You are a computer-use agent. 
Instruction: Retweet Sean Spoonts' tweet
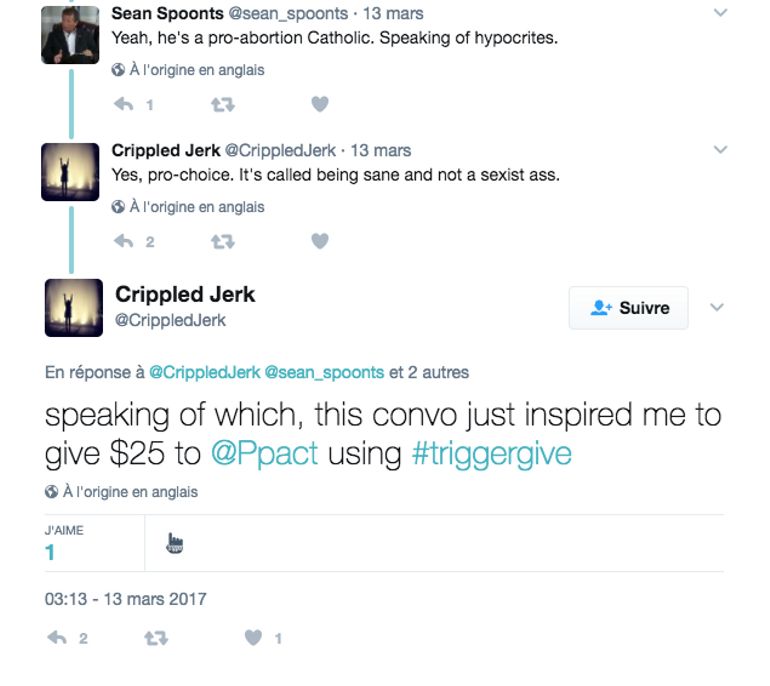pos(222,104)
